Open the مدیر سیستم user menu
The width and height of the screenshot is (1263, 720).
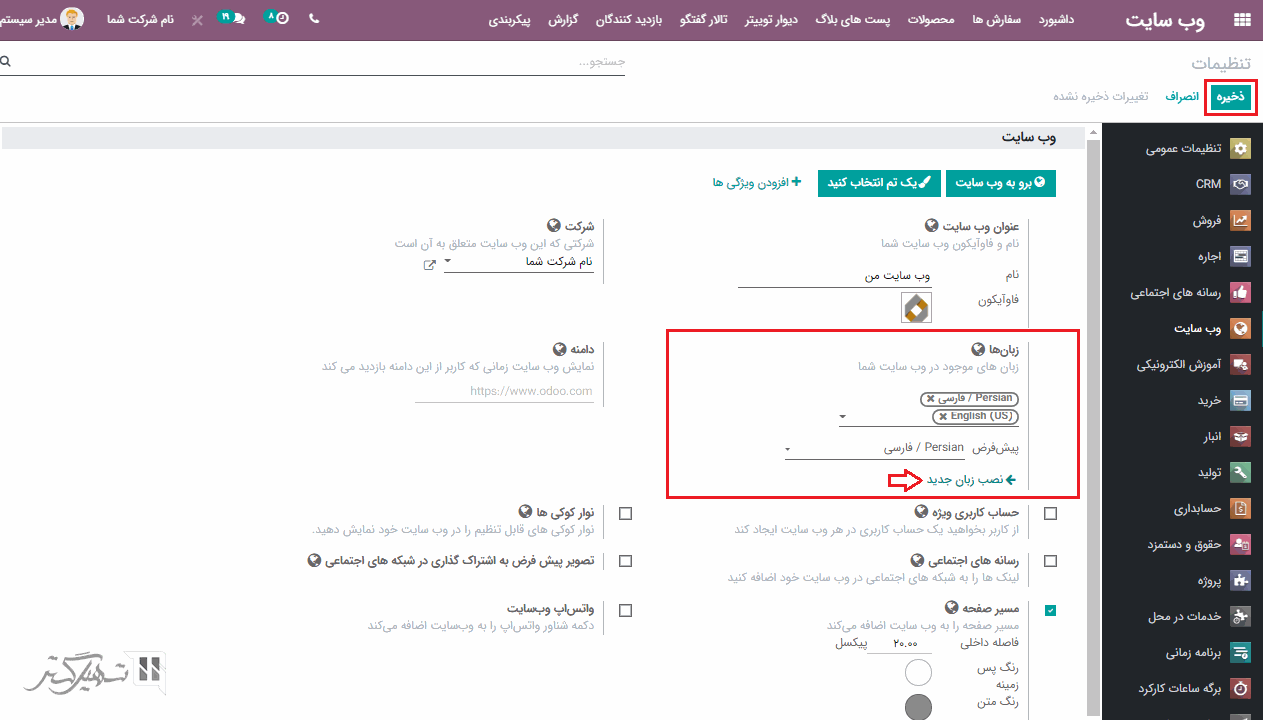pos(42,19)
